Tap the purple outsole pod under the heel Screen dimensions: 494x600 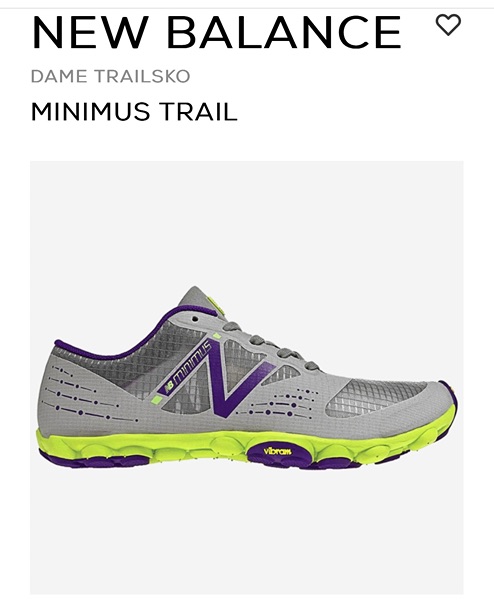(x=96, y=460)
